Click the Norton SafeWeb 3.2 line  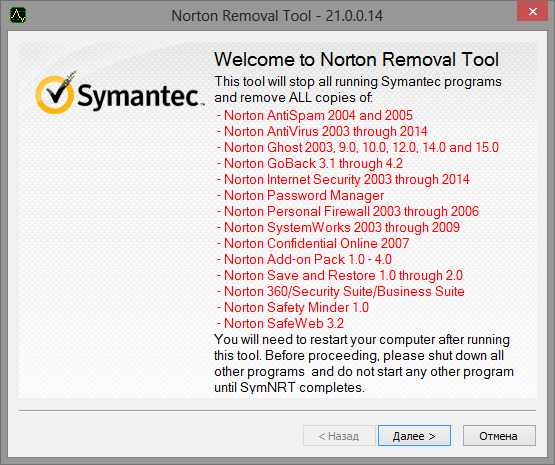point(280,323)
